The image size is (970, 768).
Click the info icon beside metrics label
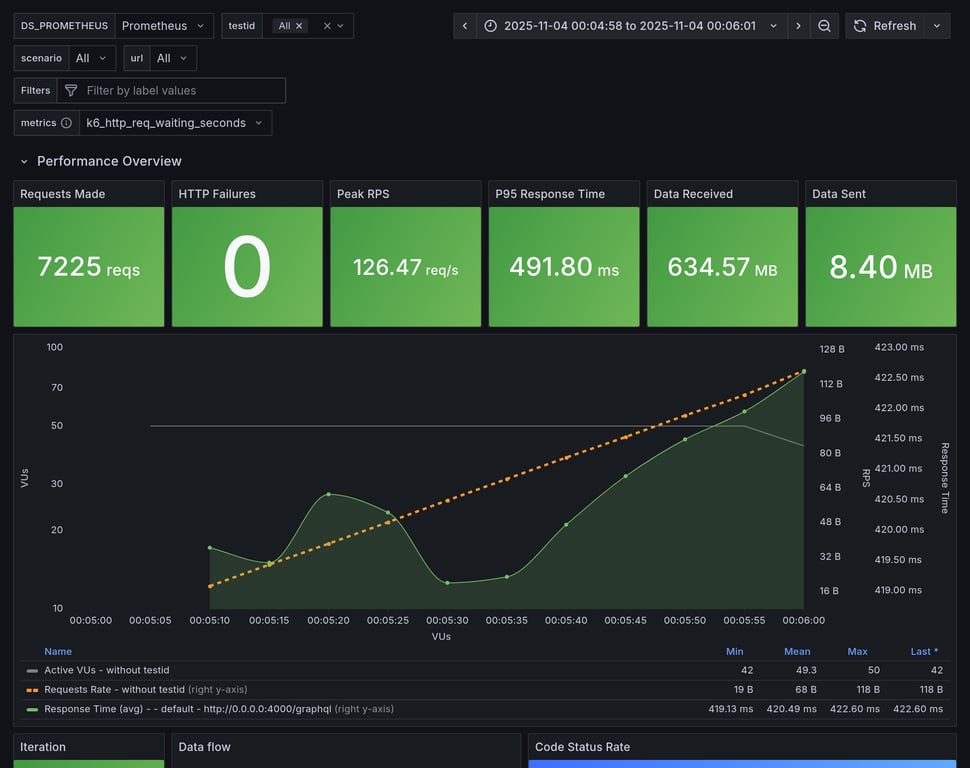click(66, 123)
